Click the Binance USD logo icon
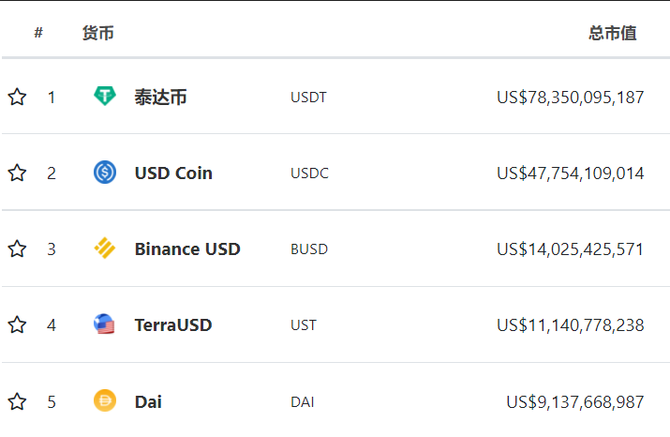 105,248
